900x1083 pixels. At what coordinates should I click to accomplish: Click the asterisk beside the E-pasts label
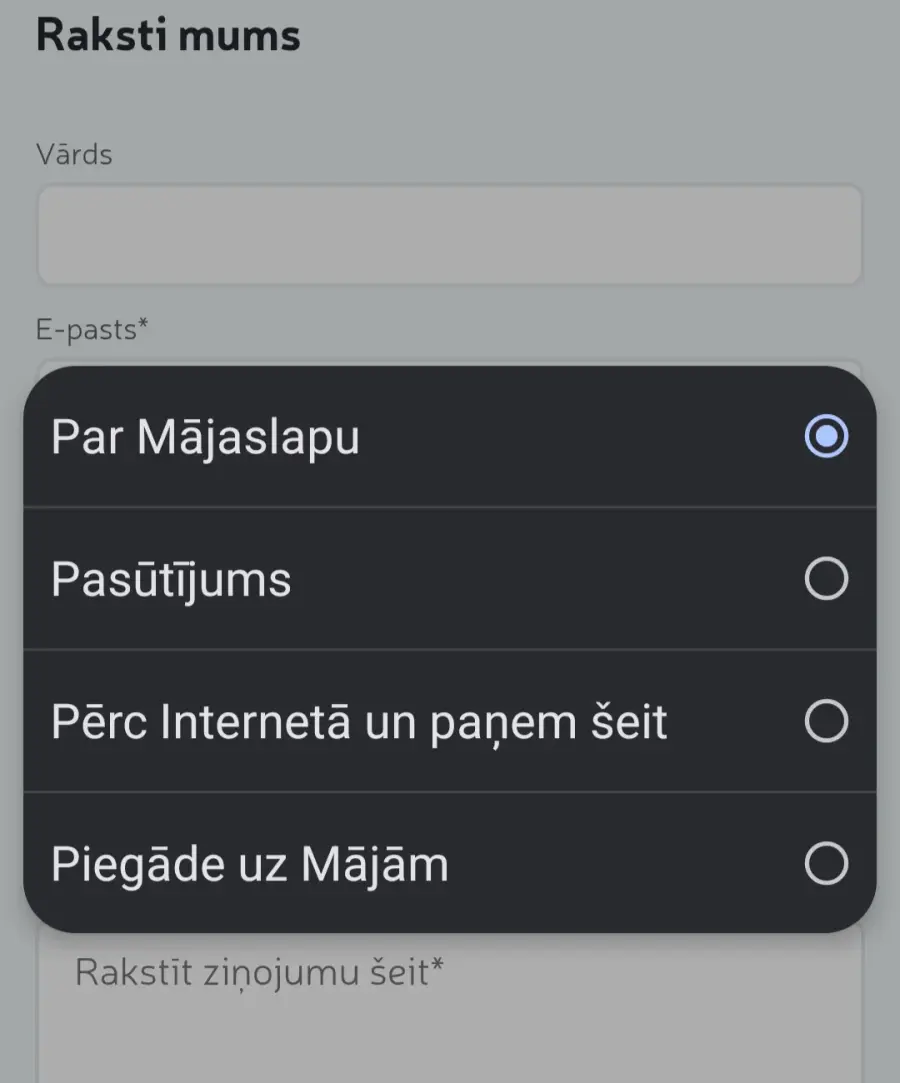tap(143, 325)
